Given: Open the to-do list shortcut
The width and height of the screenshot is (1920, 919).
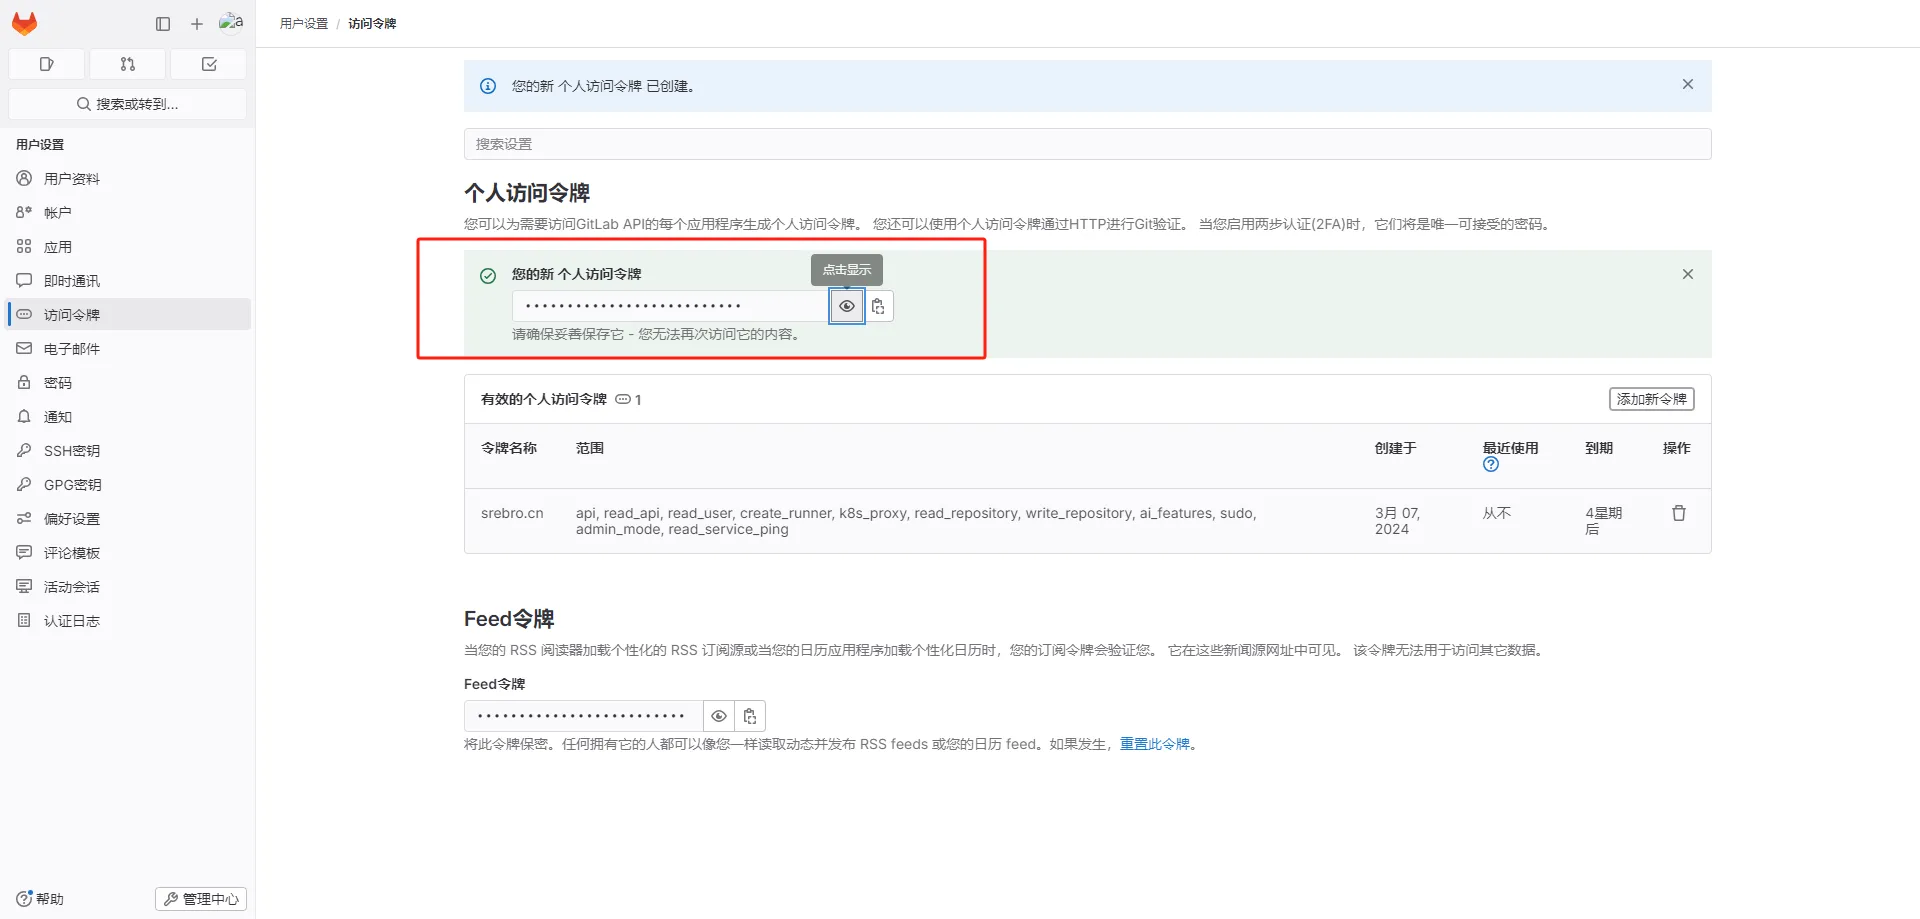Looking at the screenshot, I should (209, 64).
